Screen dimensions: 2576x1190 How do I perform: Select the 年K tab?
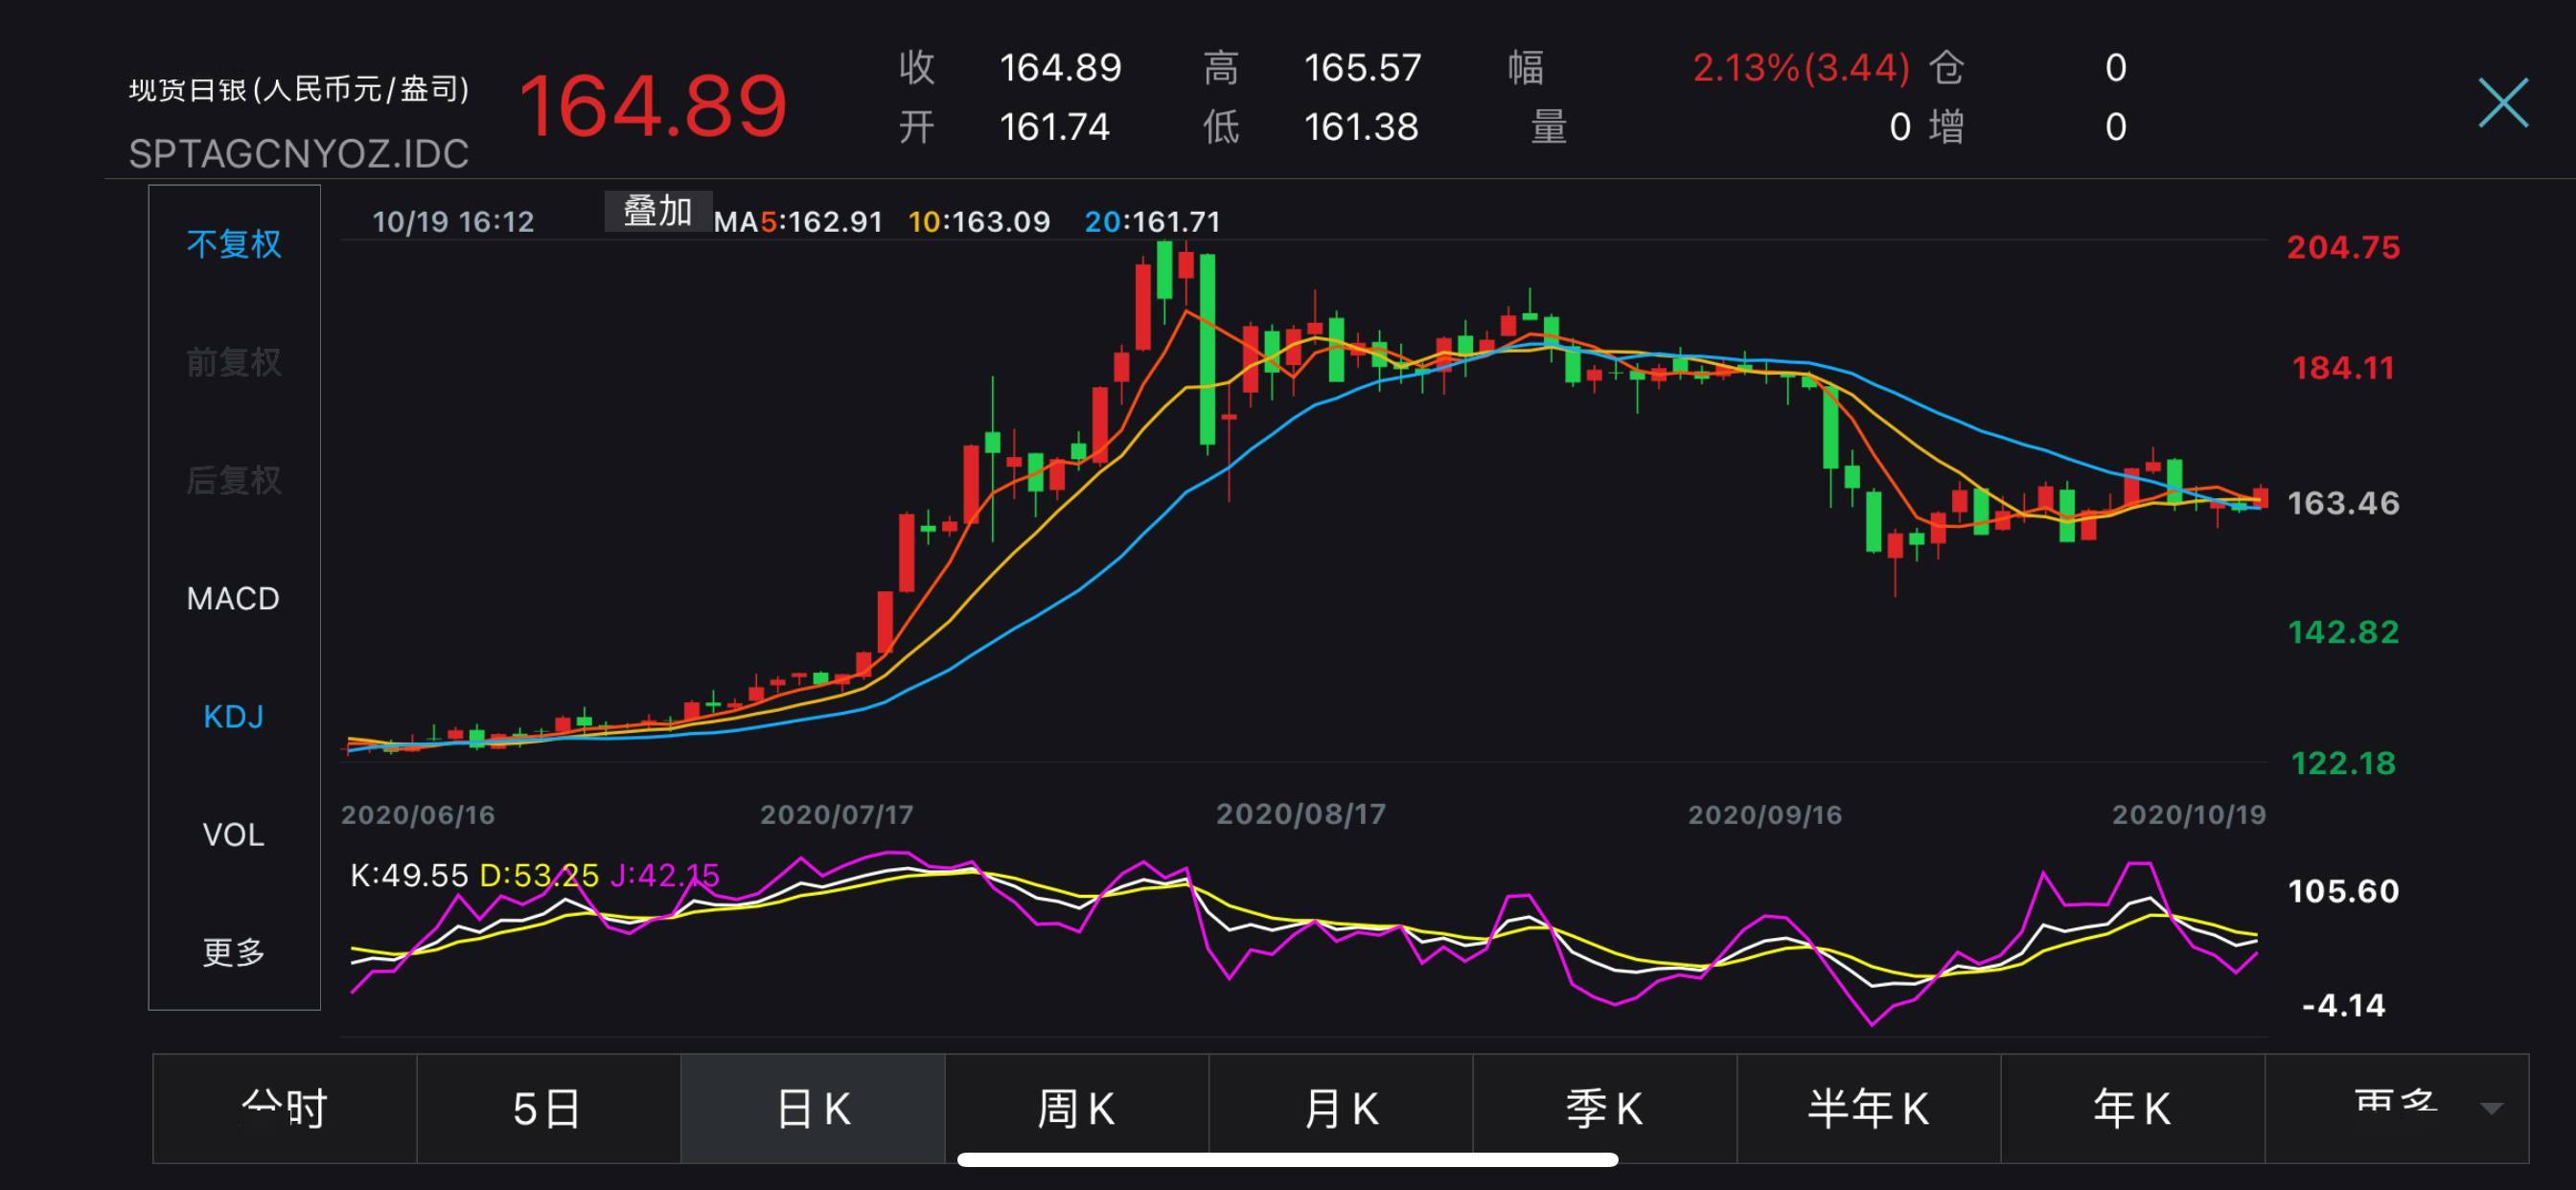(x=2133, y=1108)
